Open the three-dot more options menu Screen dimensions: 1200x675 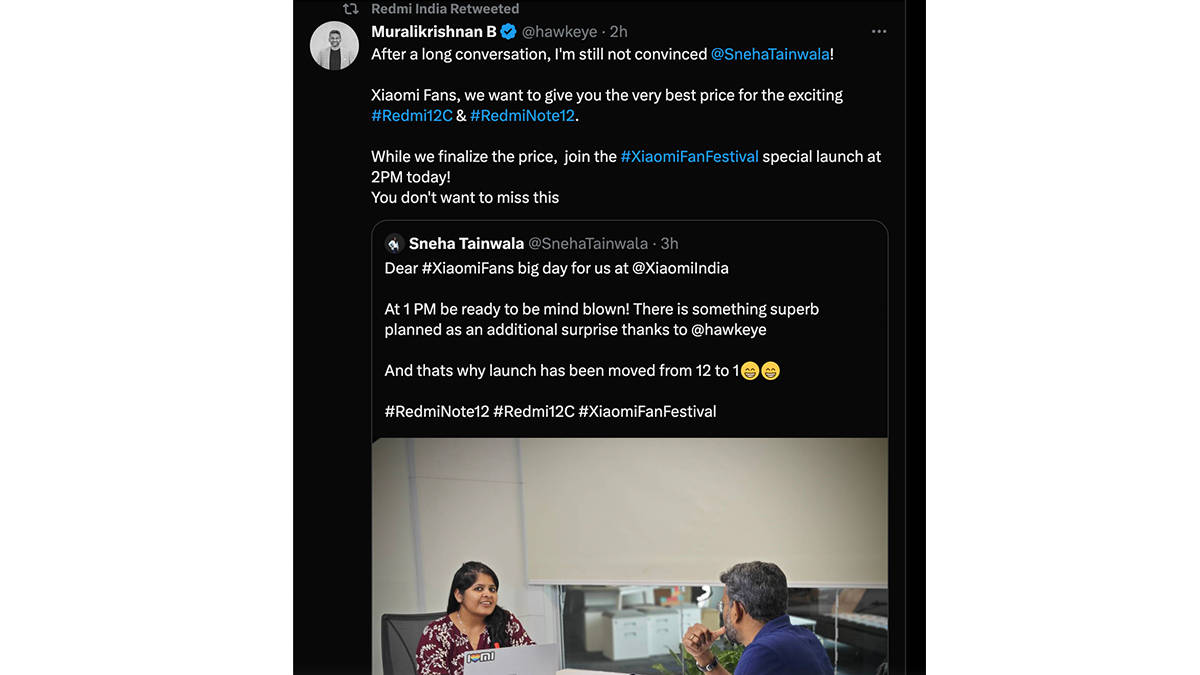[x=879, y=32]
